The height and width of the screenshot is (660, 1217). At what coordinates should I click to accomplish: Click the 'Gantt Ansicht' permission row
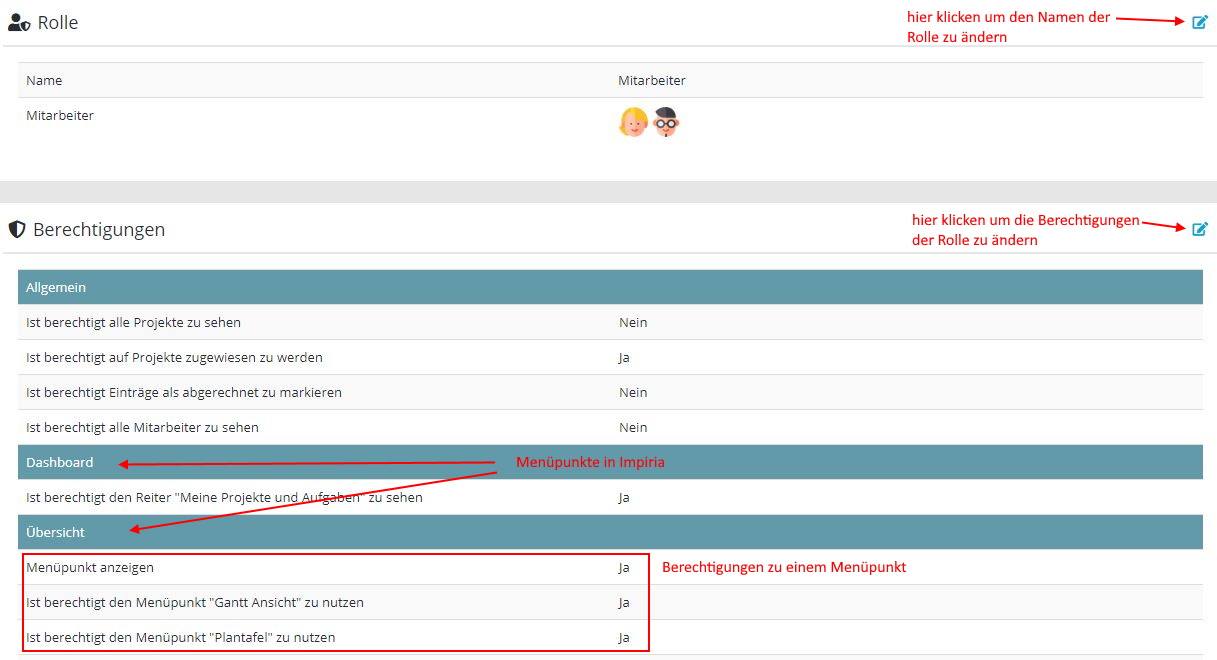coord(195,602)
